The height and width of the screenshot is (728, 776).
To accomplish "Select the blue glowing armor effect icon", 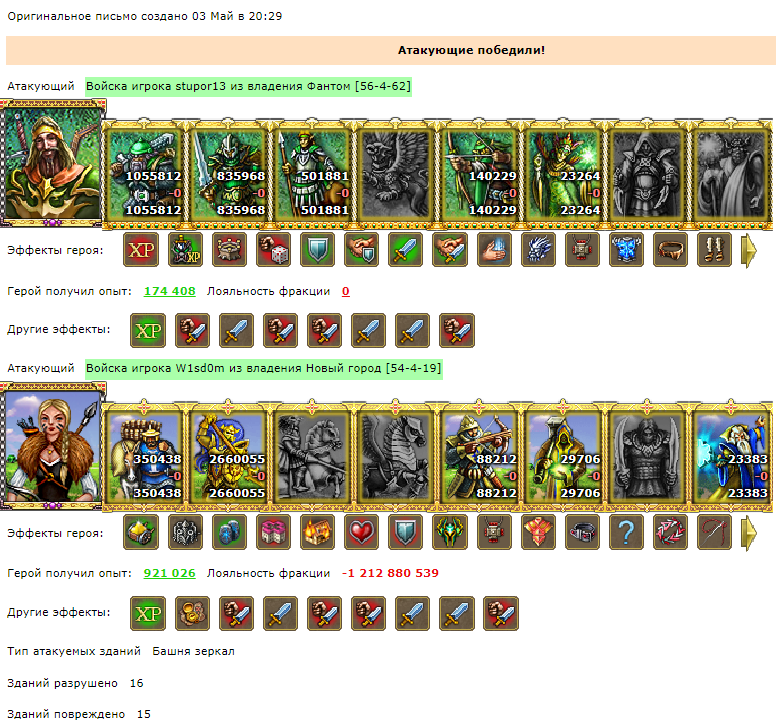I will pos(626,250).
